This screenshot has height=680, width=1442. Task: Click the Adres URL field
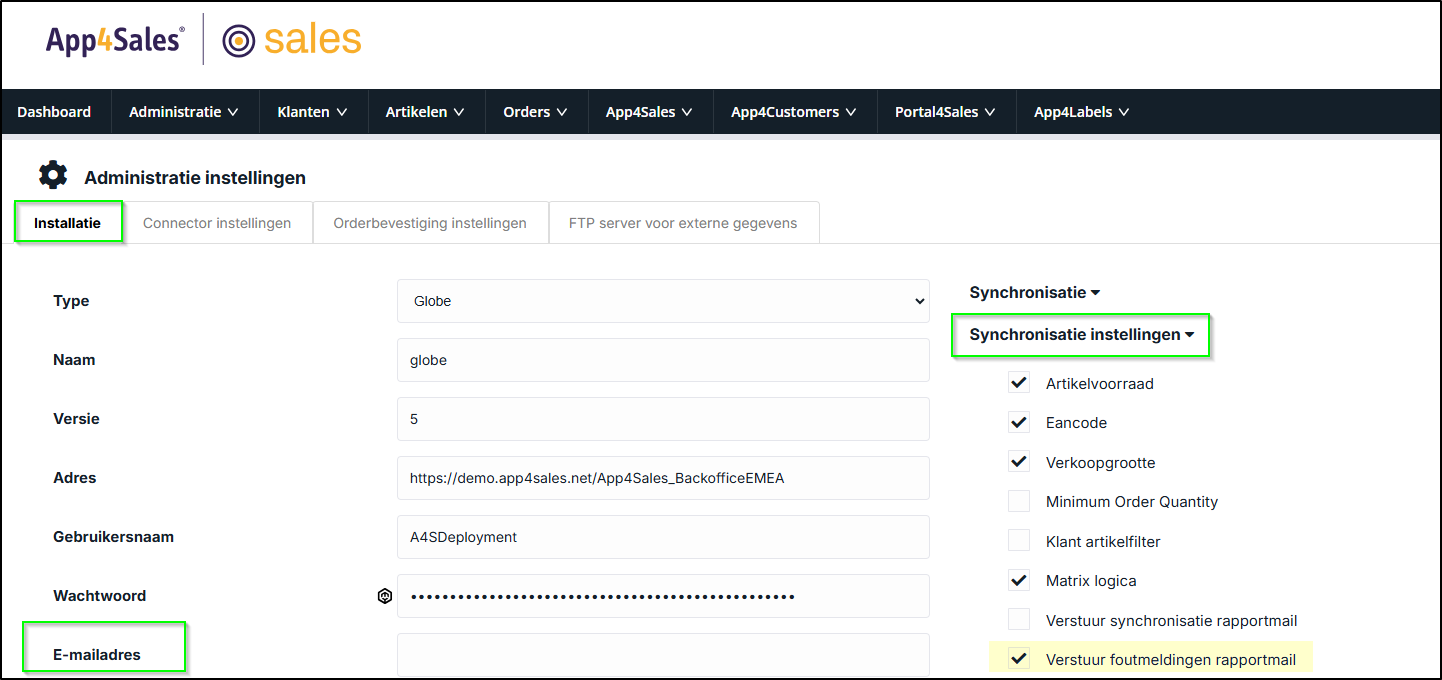[x=663, y=478]
